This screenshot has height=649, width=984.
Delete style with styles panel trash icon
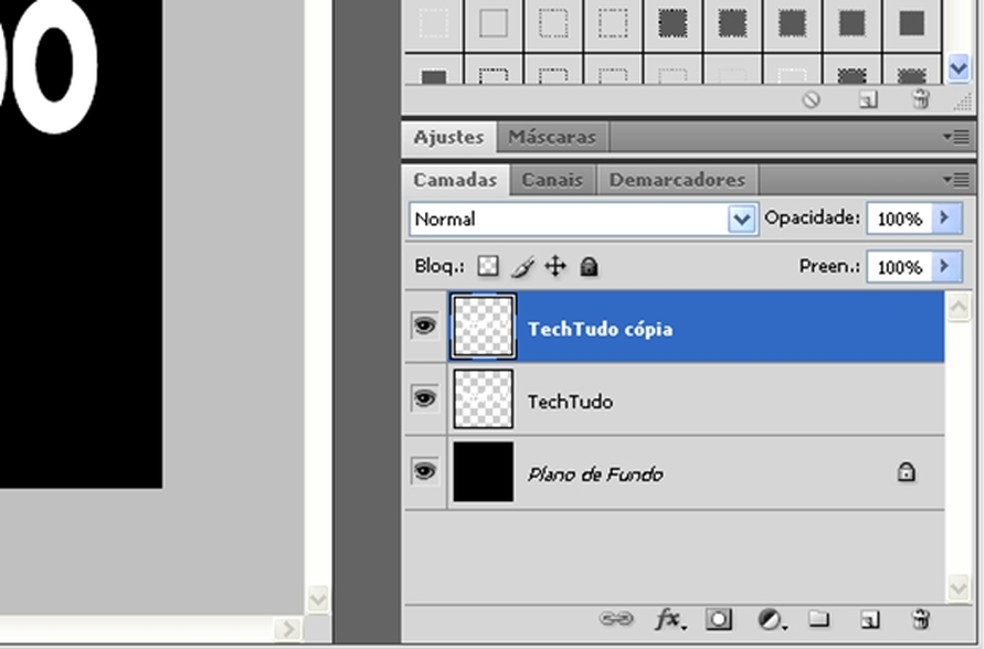click(x=920, y=99)
